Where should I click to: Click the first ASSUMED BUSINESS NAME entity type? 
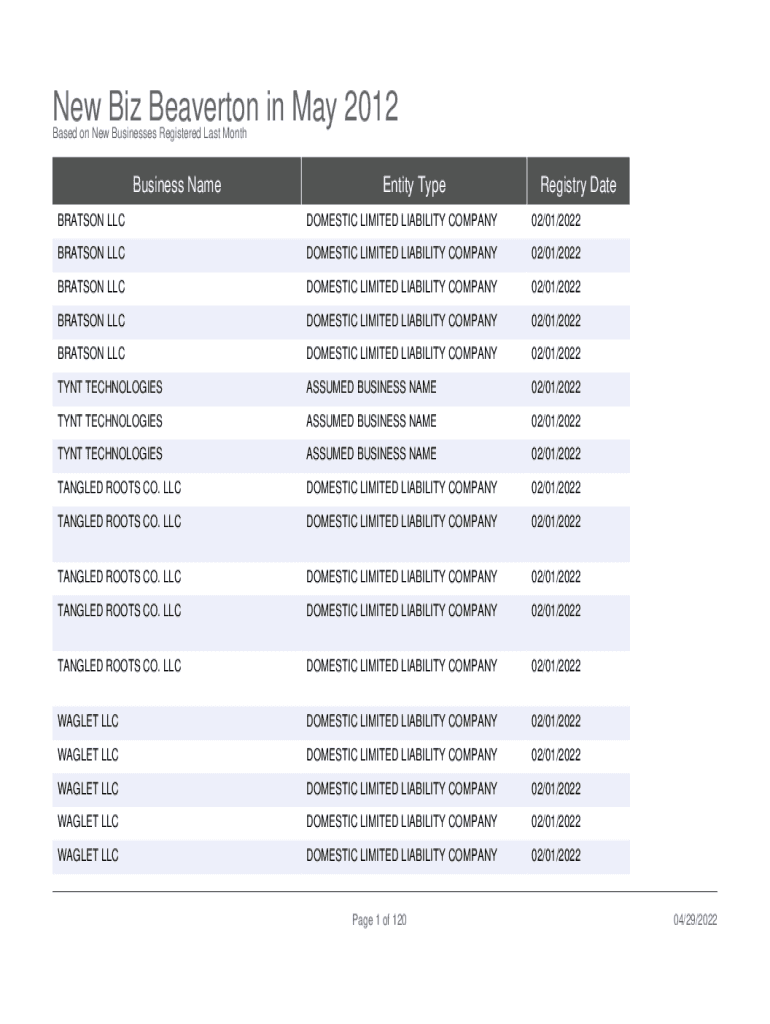(x=371, y=387)
